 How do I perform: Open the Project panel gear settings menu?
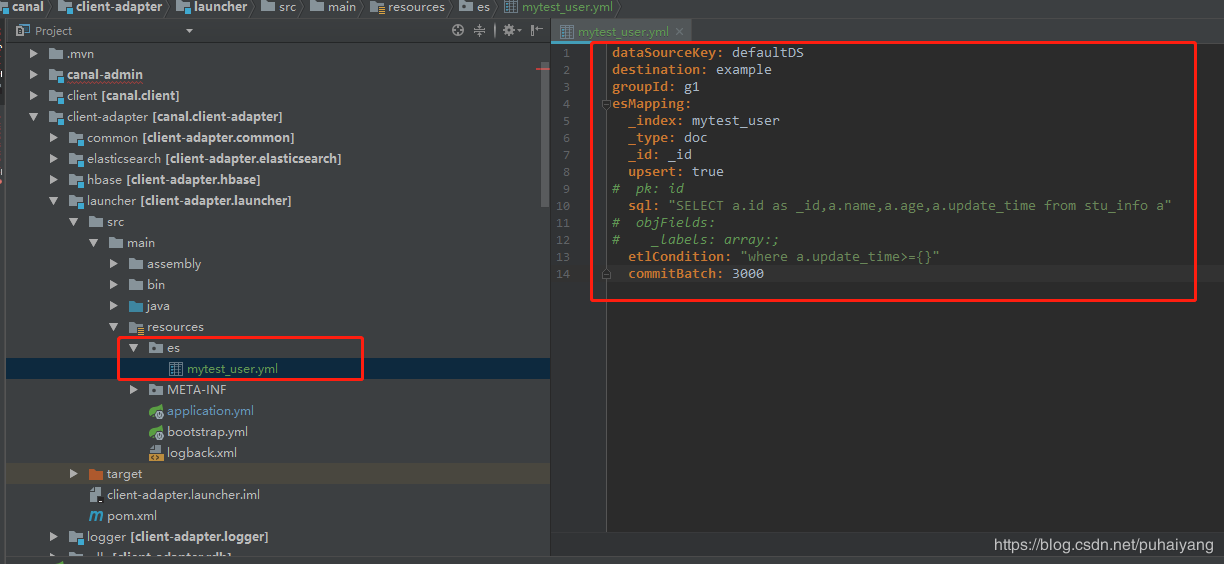(510, 31)
